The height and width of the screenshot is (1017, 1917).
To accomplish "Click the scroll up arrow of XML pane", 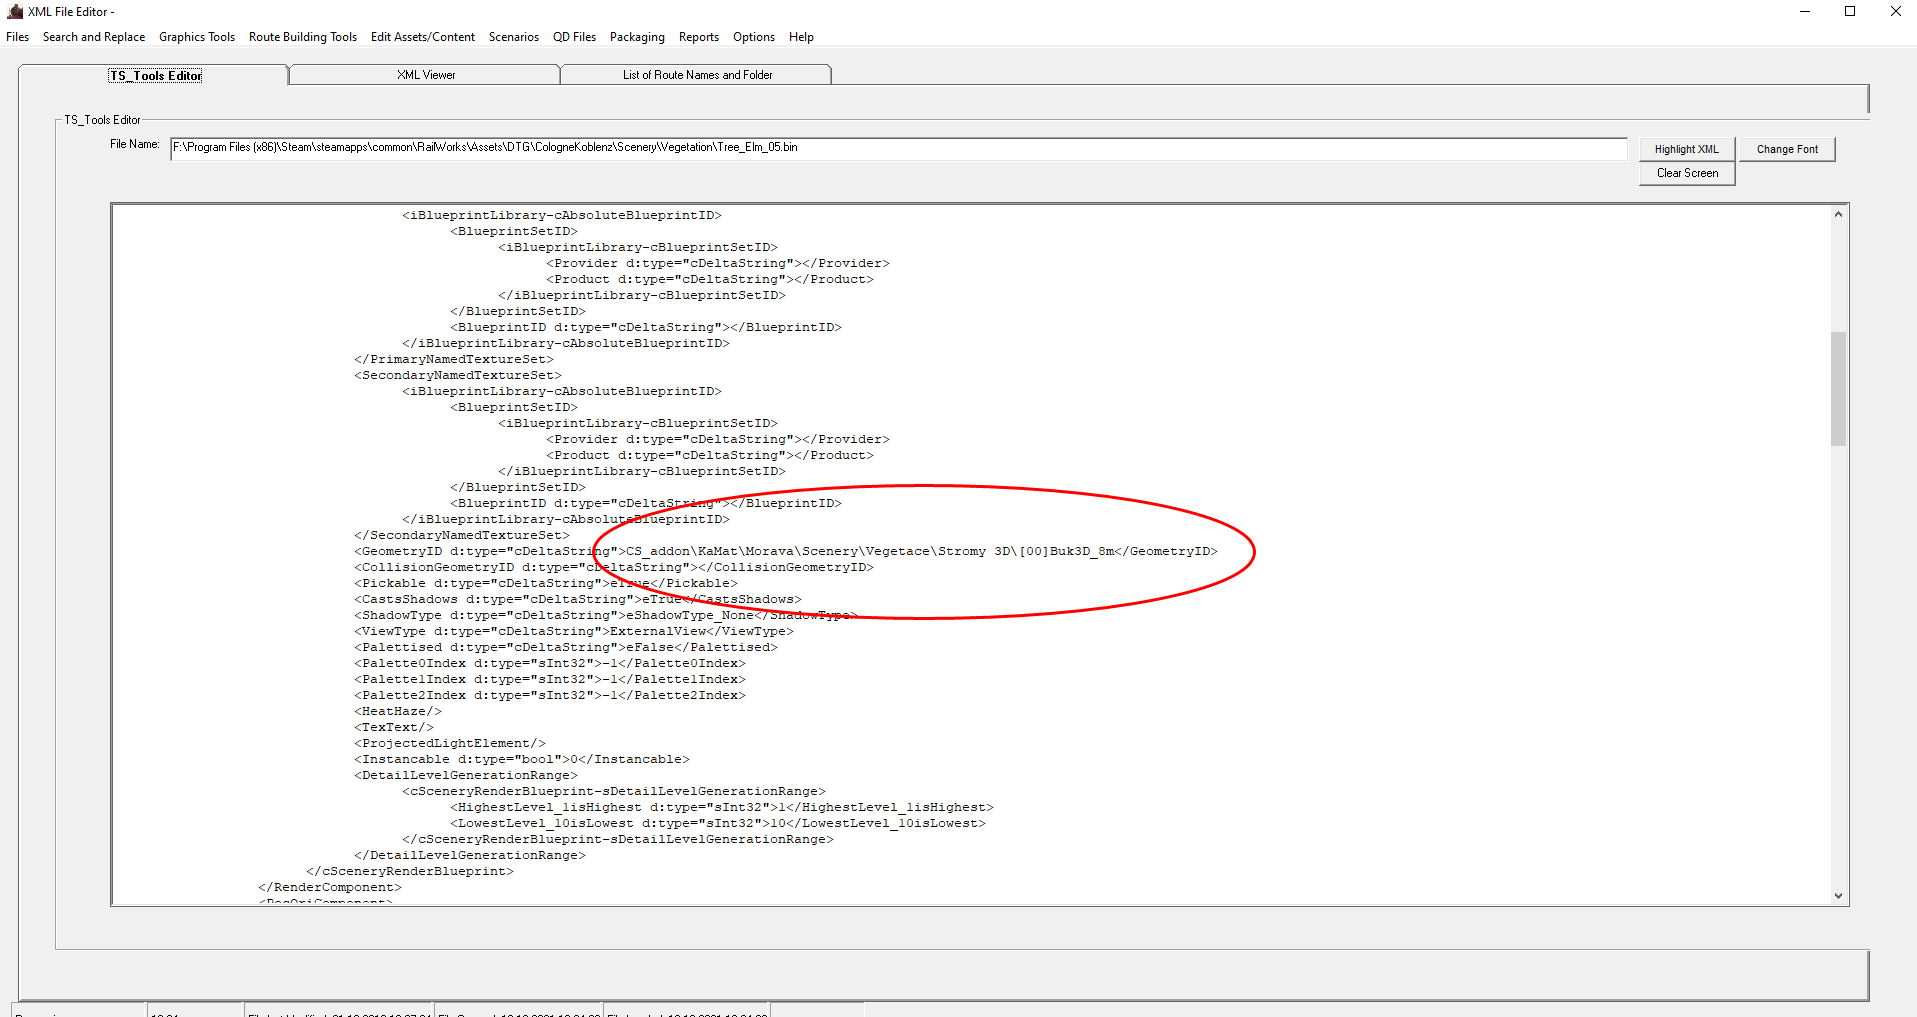I will [x=1838, y=214].
